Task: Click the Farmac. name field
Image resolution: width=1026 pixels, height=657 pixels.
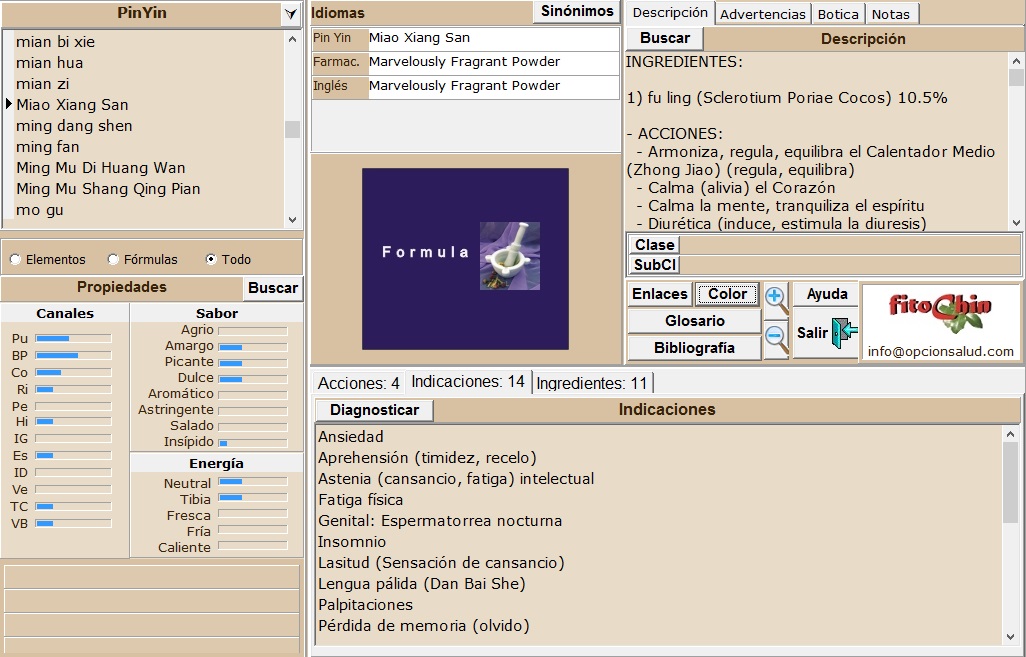Action: [493, 62]
